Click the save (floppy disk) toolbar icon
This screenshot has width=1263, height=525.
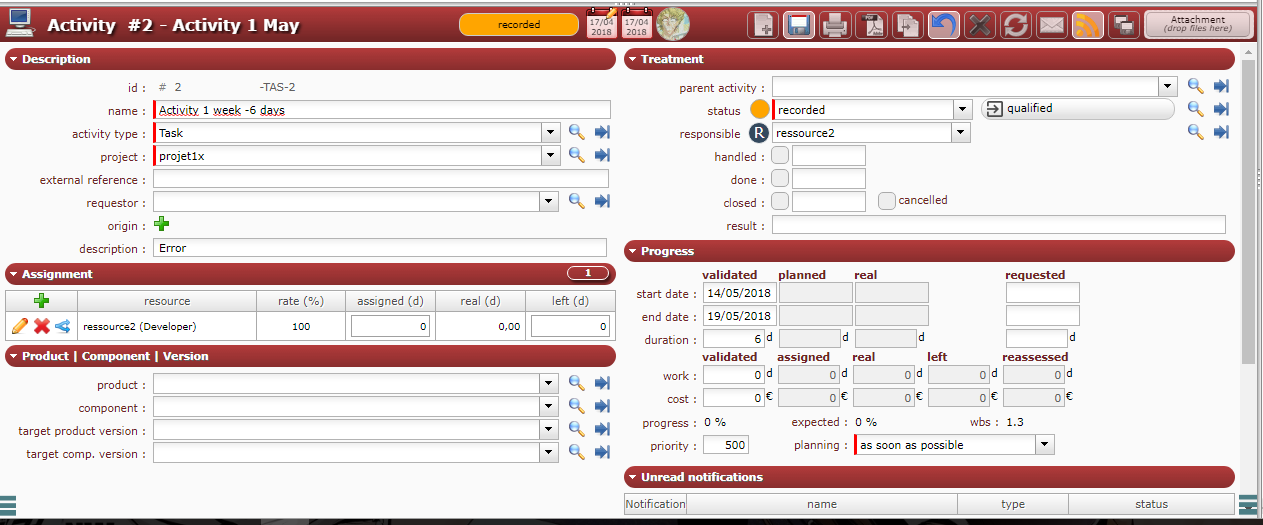[x=798, y=26]
